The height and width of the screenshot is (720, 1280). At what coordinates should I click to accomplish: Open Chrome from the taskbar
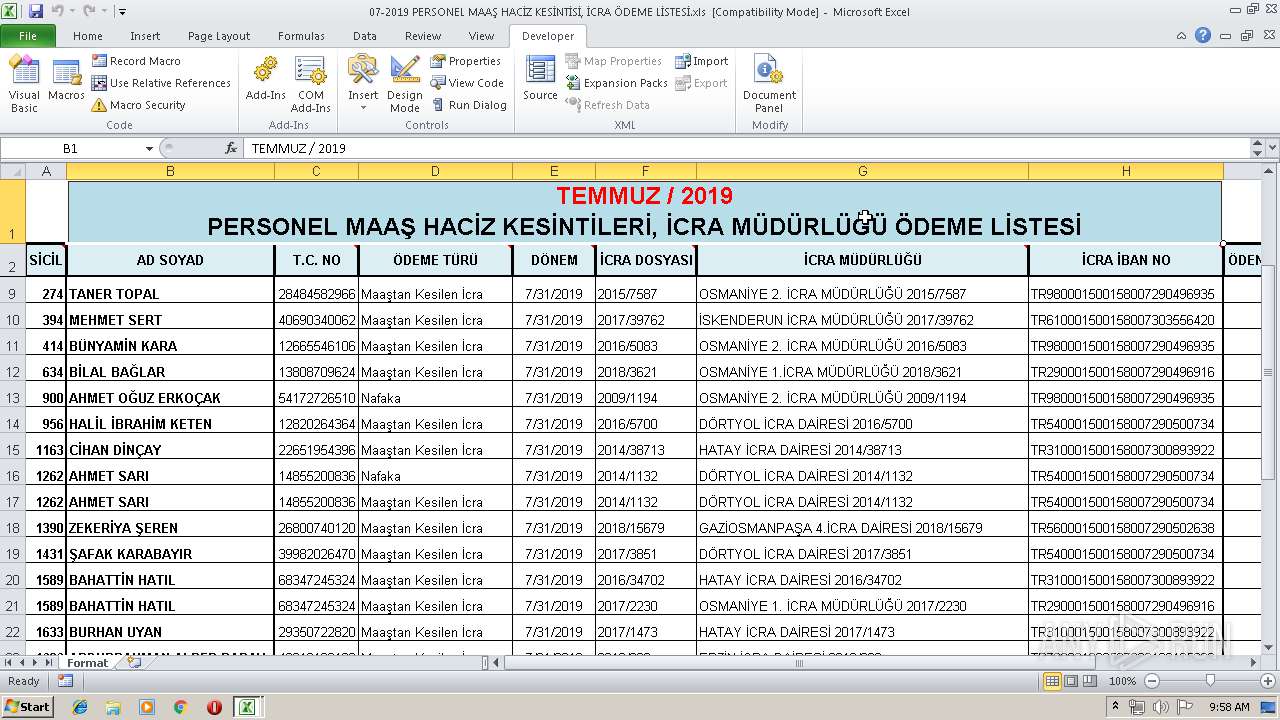[x=181, y=707]
